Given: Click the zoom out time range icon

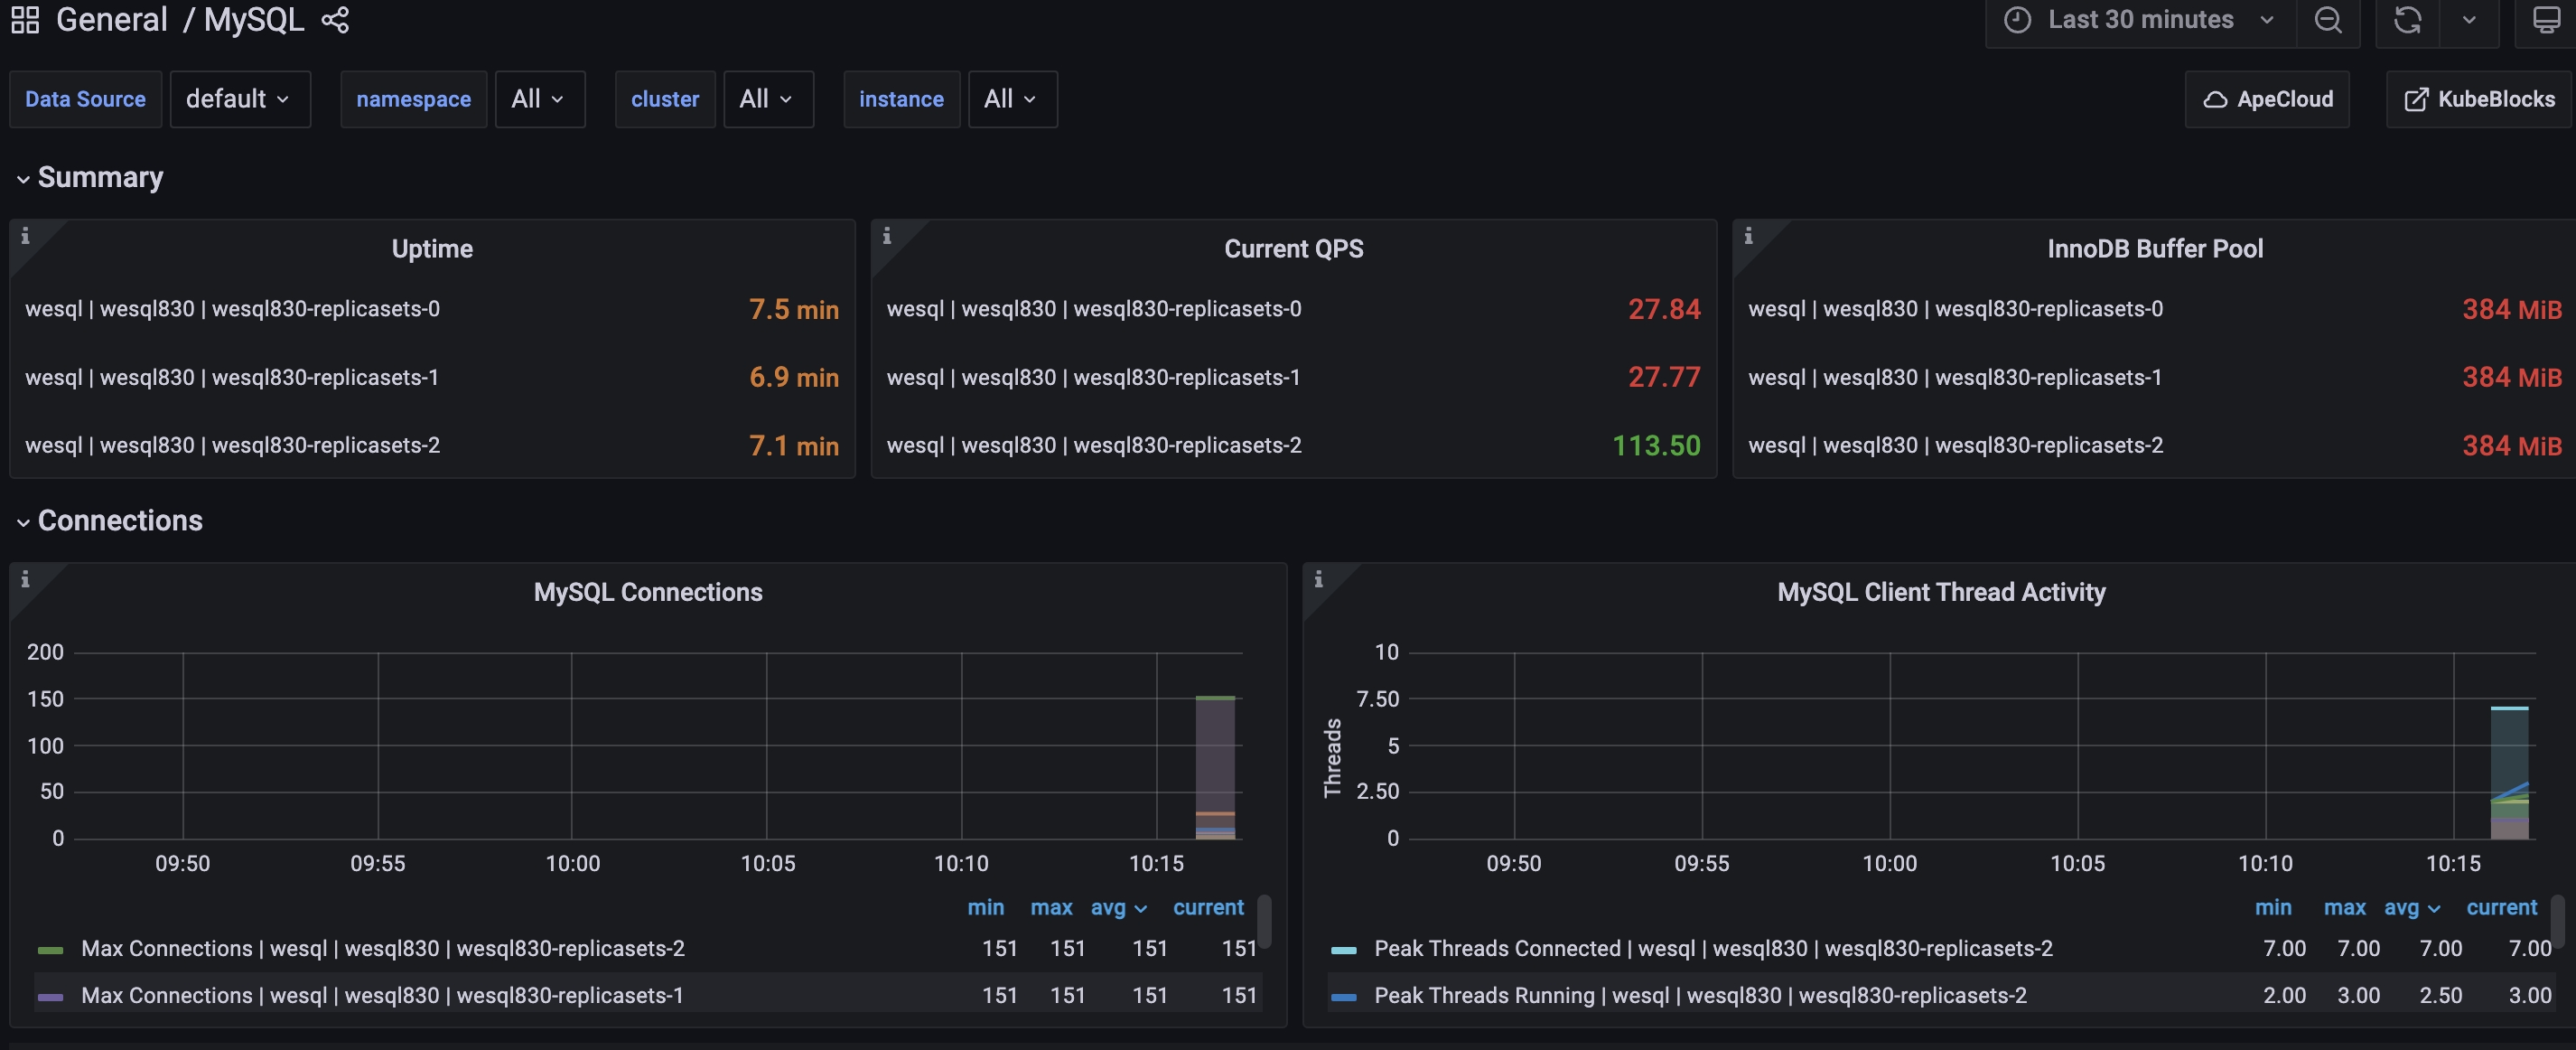Looking at the screenshot, I should (2328, 20).
